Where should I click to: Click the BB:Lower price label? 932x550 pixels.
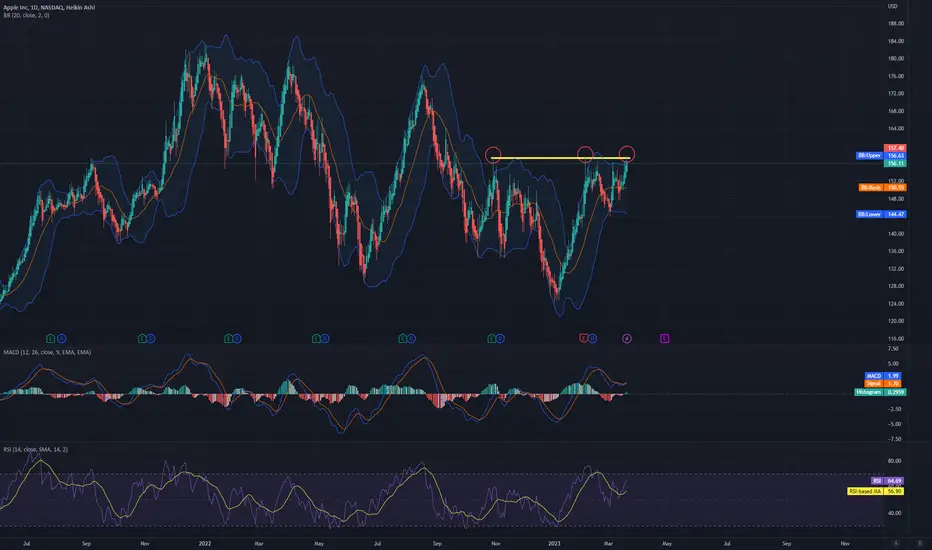coord(881,214)
